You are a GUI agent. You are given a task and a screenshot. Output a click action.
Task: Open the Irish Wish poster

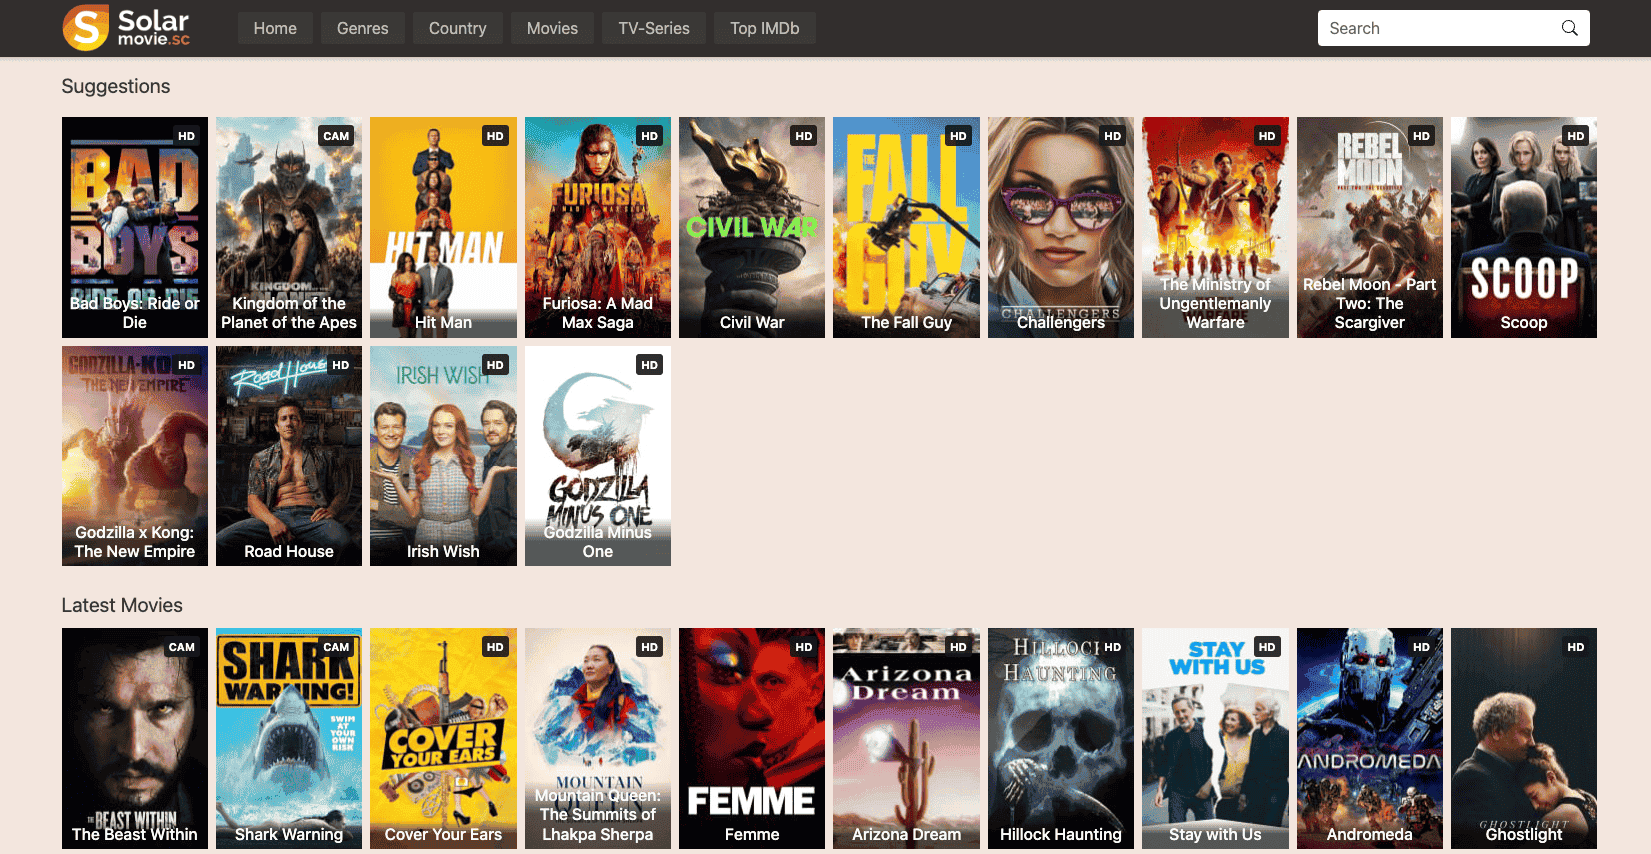click(443, 456)
